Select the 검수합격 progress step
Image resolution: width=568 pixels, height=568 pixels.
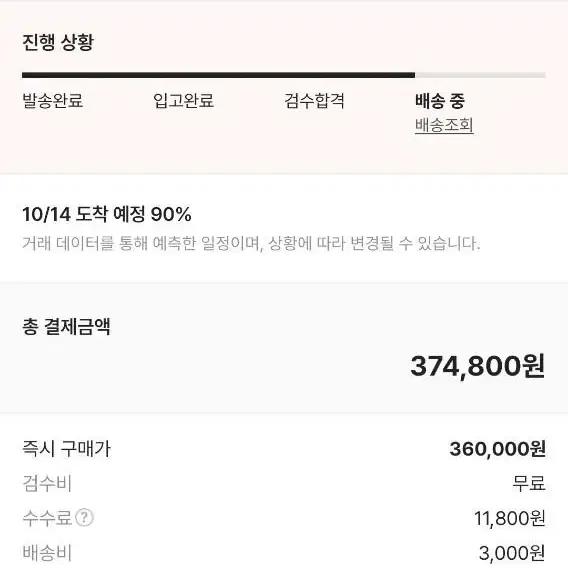[314, 101]
